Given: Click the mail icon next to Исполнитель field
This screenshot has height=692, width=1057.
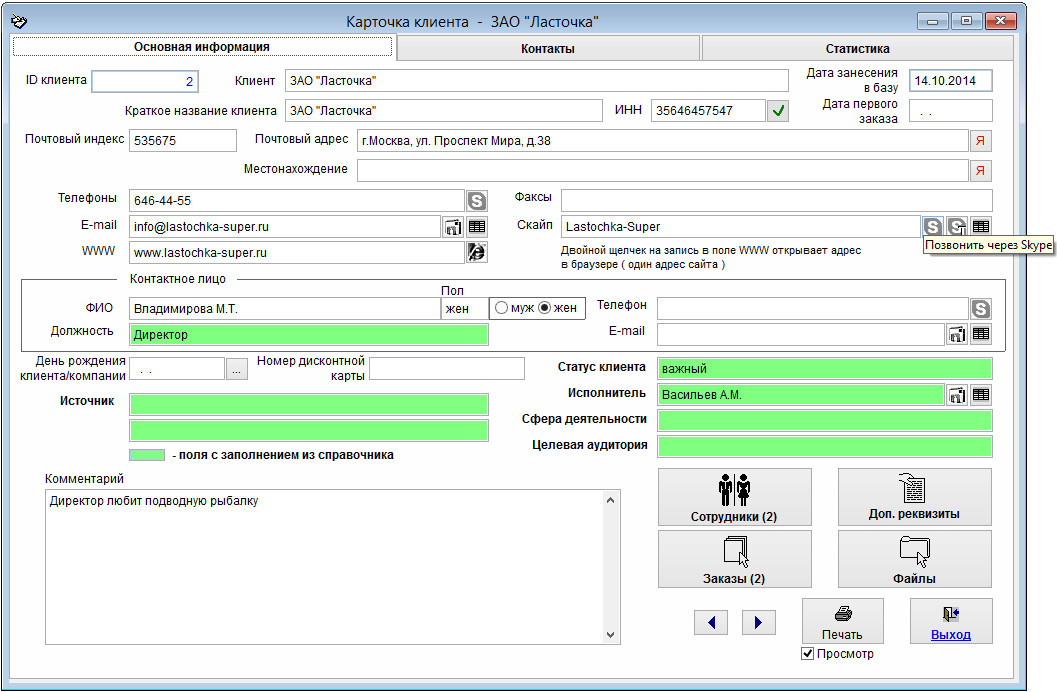Looking at the screenshot, I should [957, 395].
